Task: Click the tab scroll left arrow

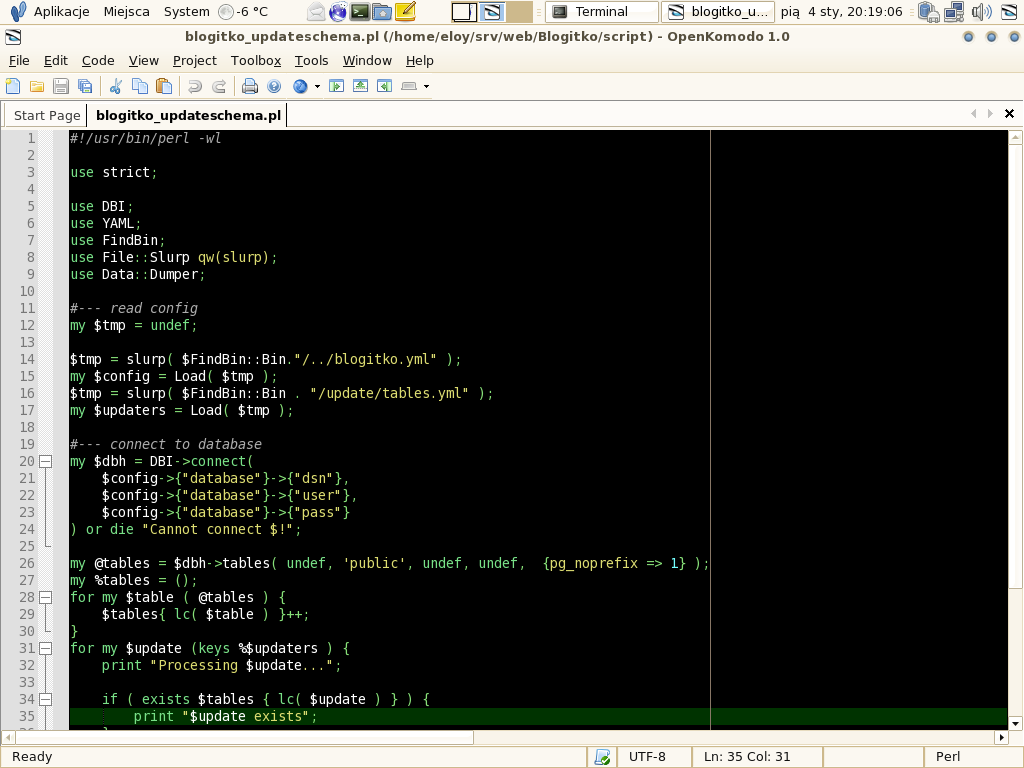Action: (974, 114)
